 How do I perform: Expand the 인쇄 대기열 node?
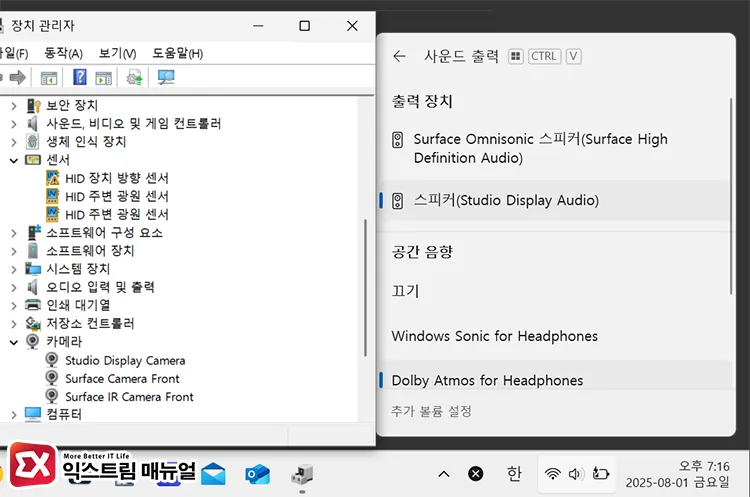14,306
